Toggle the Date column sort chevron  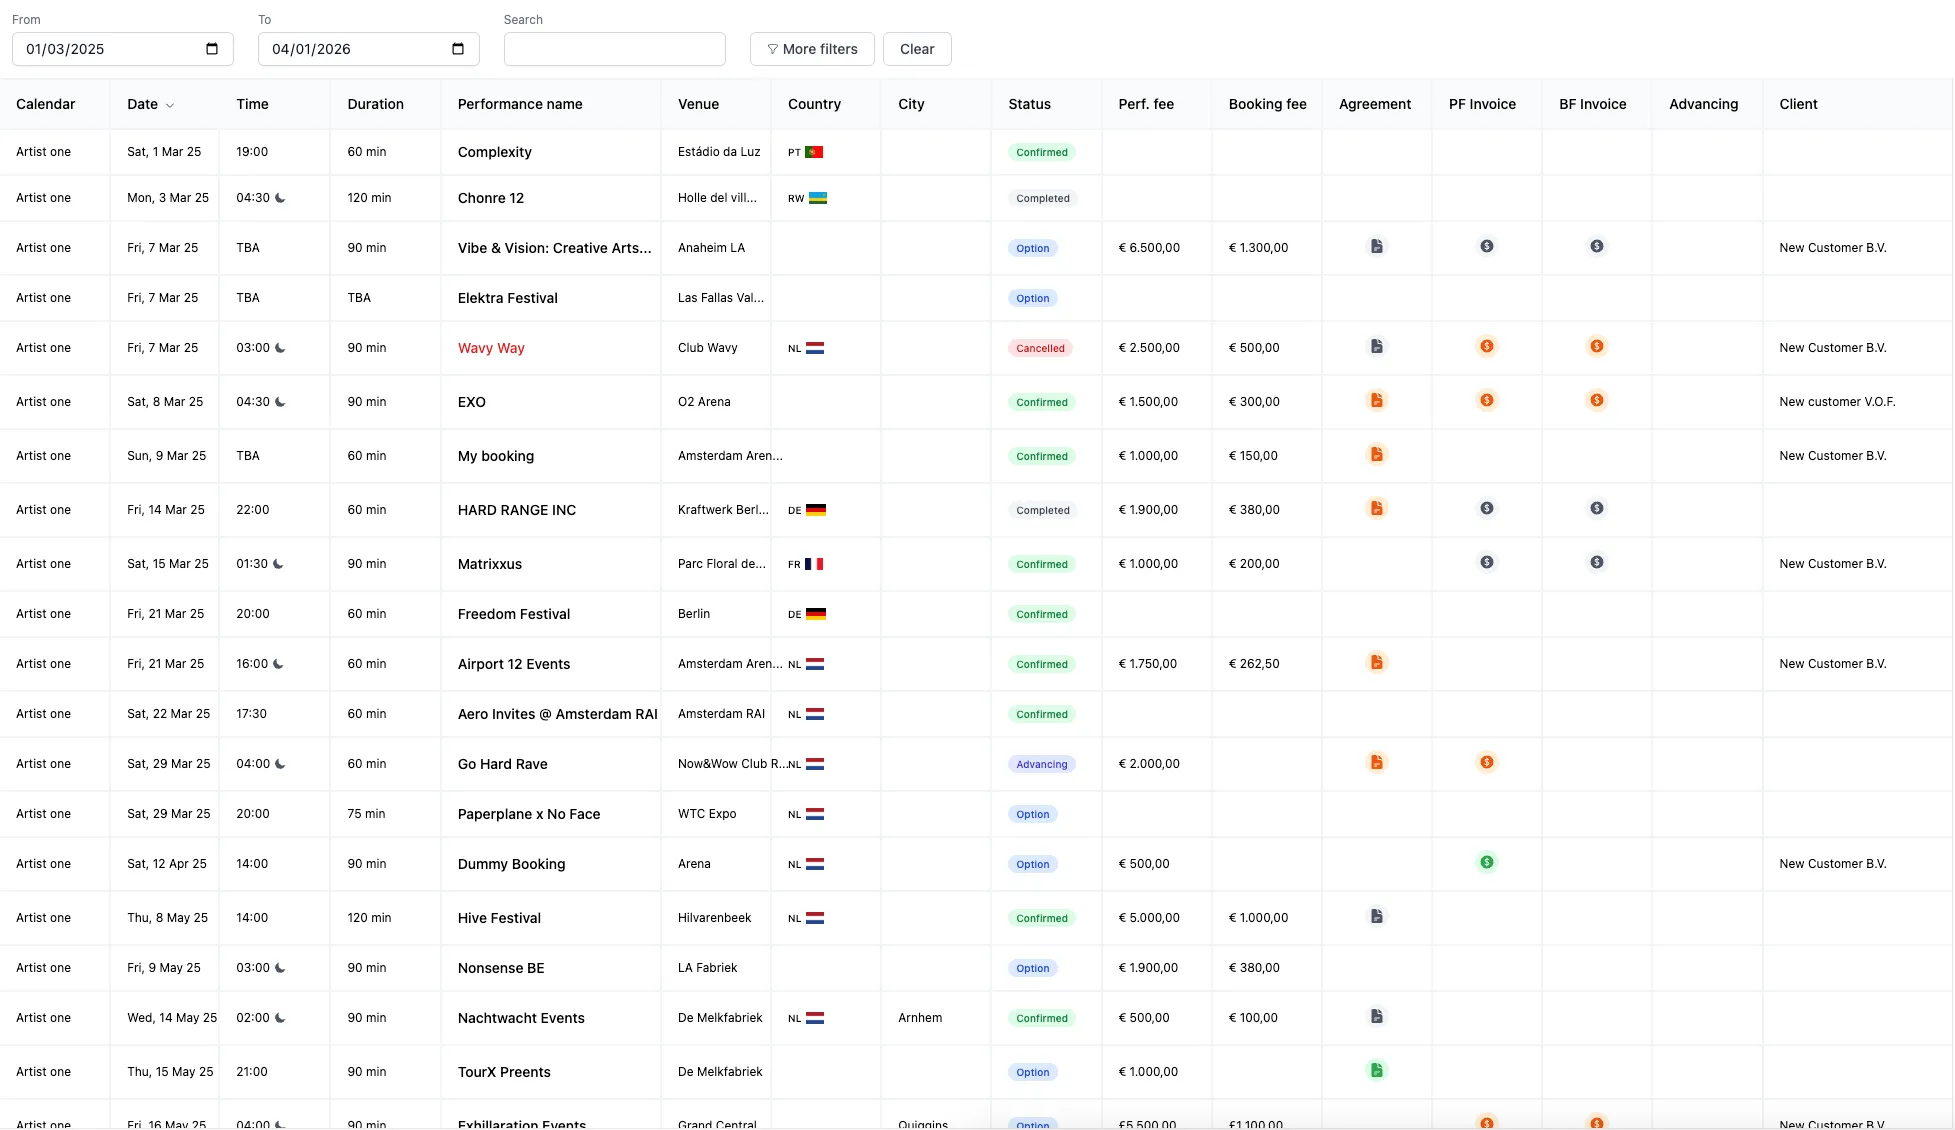coord(168,104)
